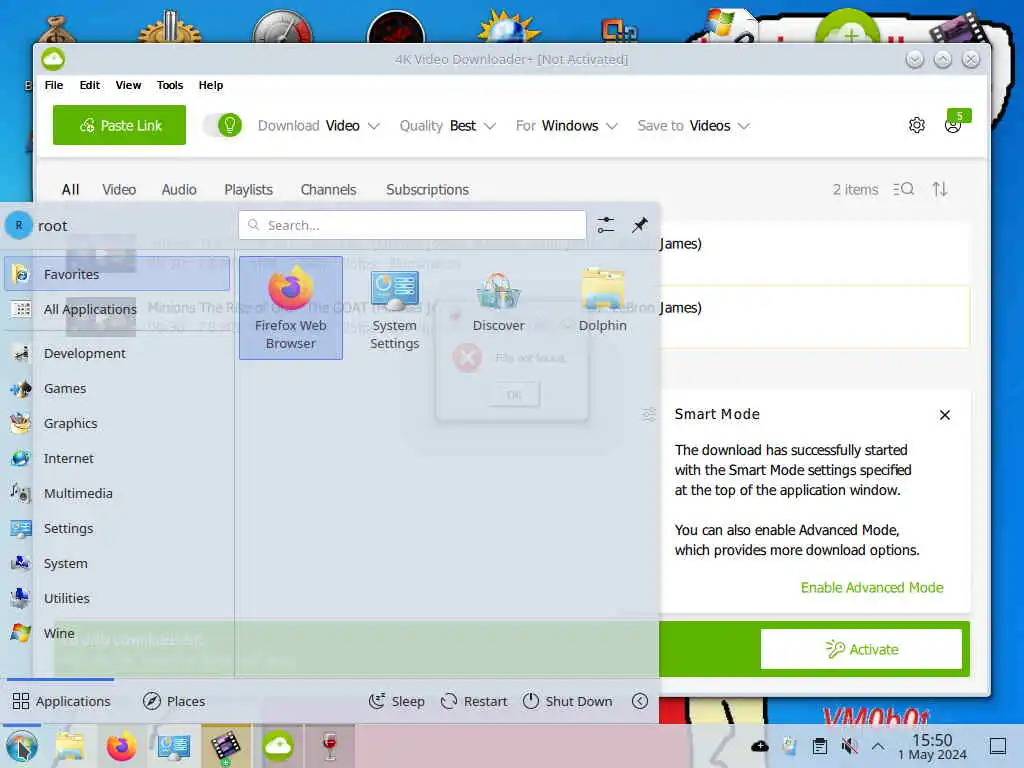Open System Settings from the taskbar

[x=173, y=746]
